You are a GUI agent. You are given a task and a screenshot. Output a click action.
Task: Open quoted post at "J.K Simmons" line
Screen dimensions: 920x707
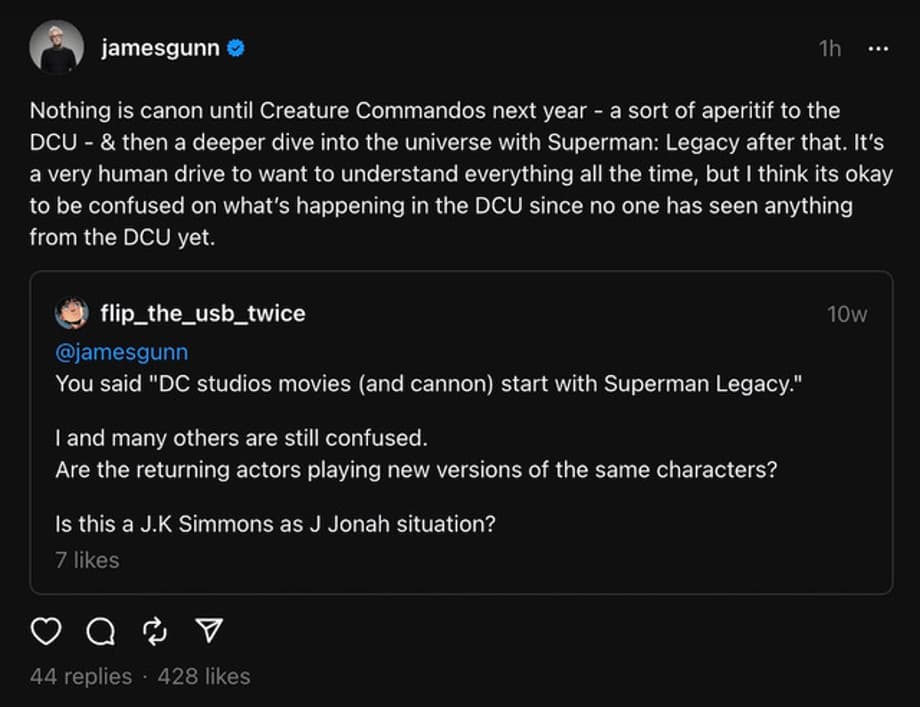[275, 524]
